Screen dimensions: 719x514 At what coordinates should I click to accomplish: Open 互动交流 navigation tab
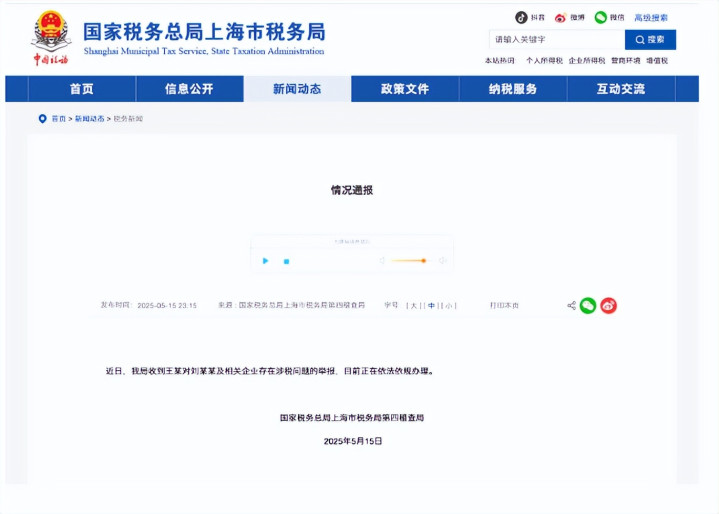(x=621, y=88)
